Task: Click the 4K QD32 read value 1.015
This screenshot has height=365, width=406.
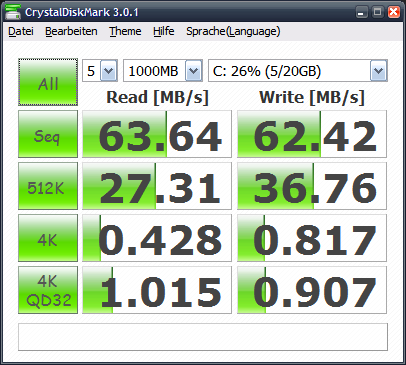Action: [x=157, y=290]
